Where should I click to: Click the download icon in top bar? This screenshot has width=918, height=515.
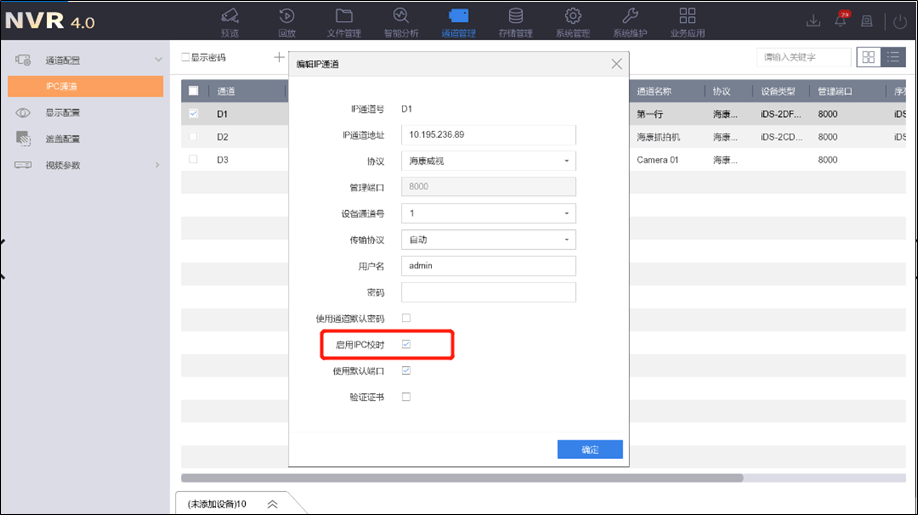pyautogui.click(x=813, y=21)
